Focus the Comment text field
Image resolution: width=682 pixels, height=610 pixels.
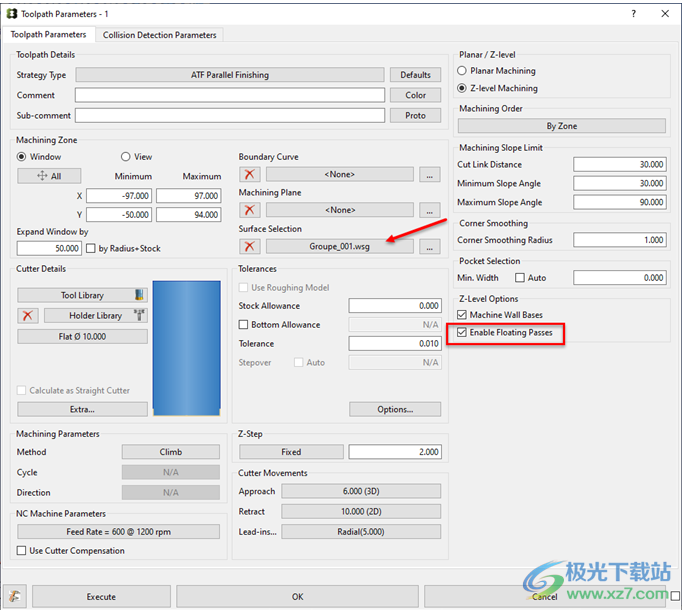coord(230,95)
